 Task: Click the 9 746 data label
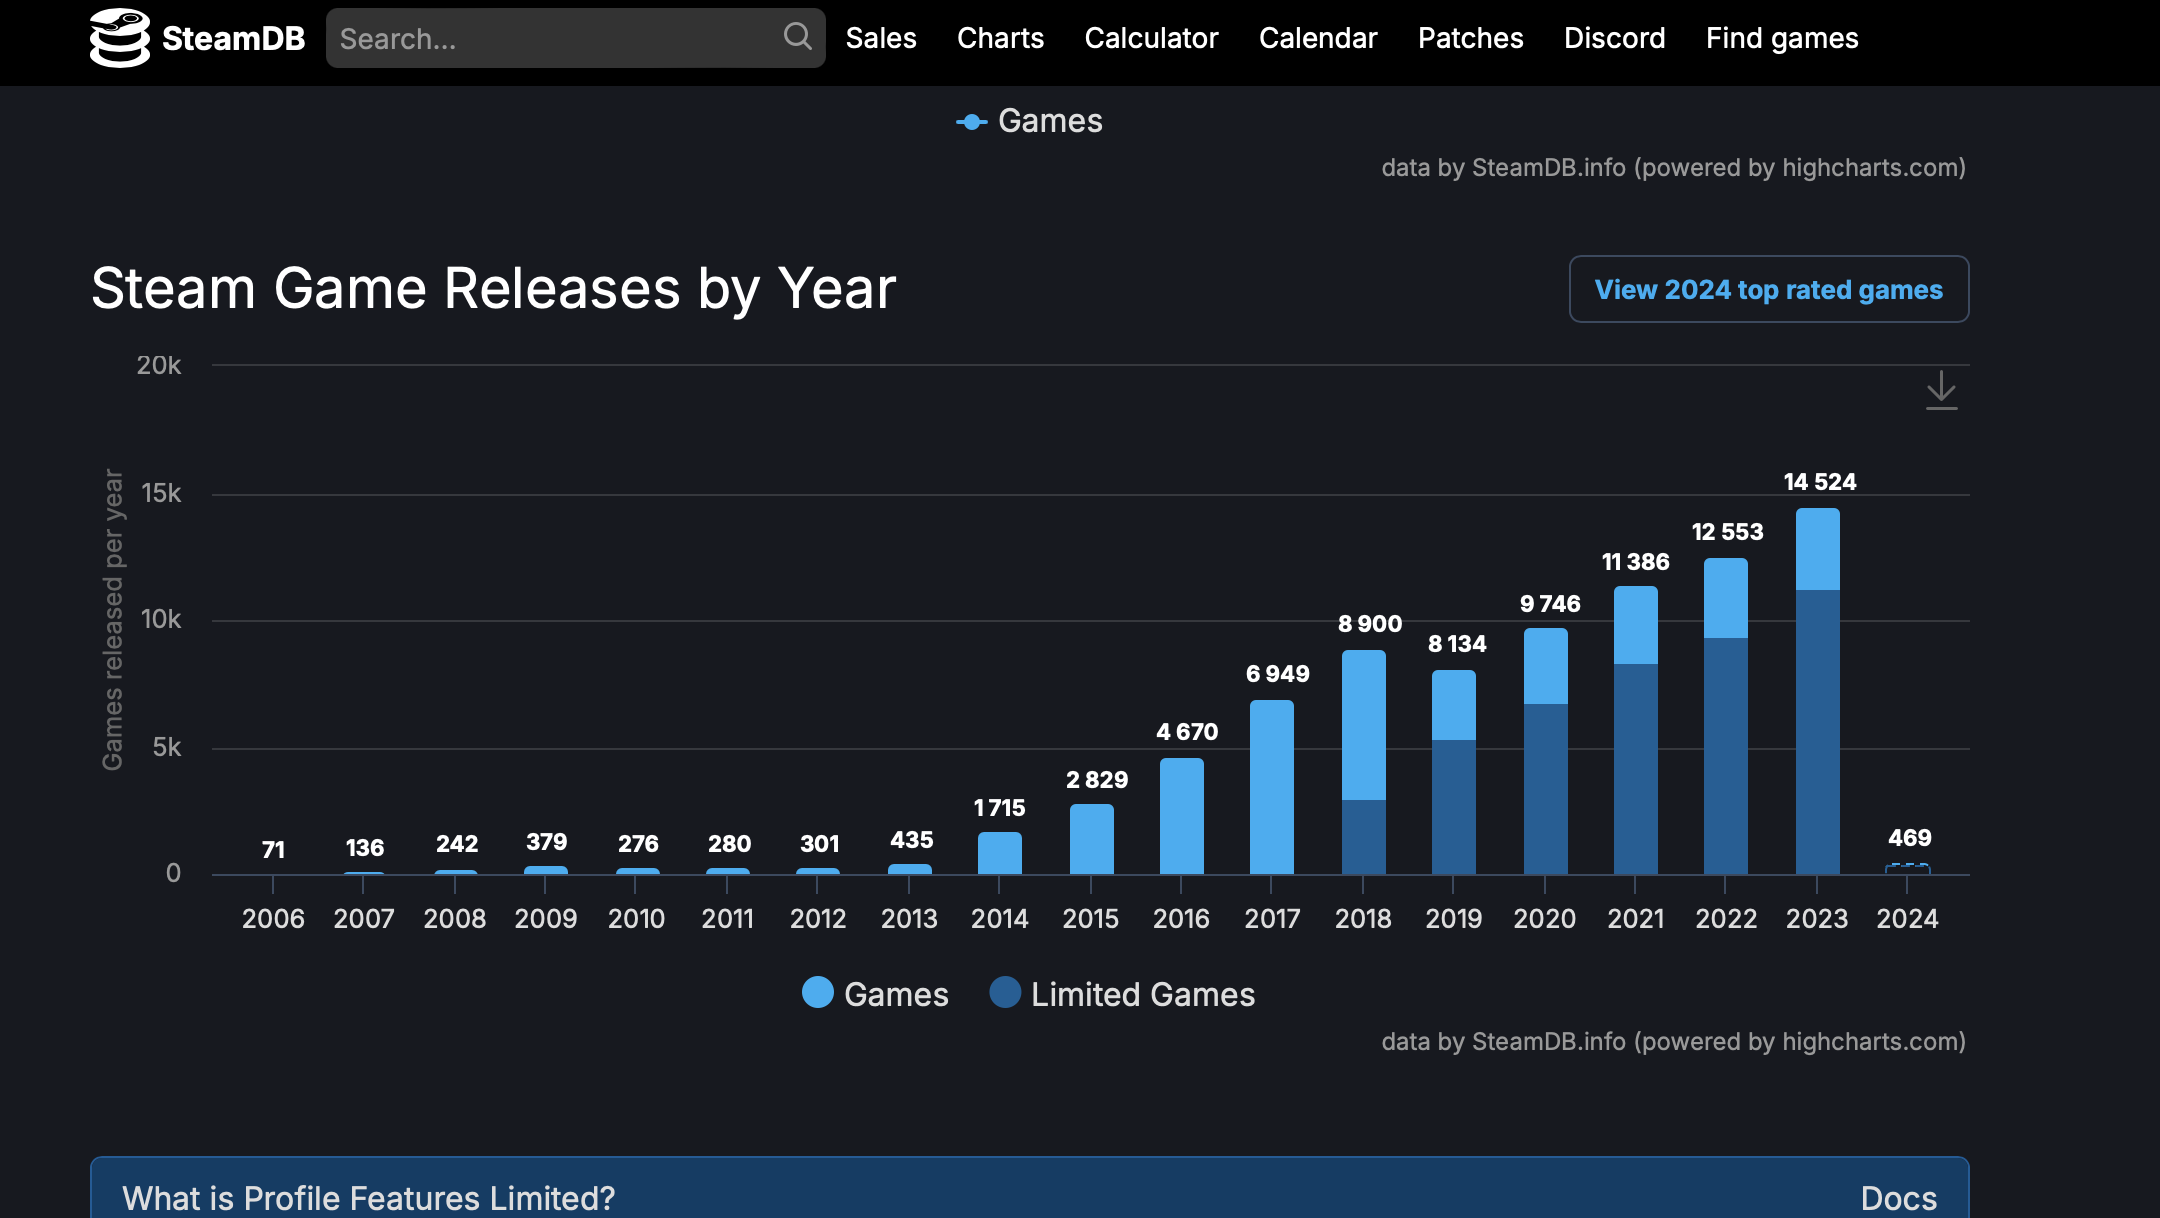(x=1550, y=604)
